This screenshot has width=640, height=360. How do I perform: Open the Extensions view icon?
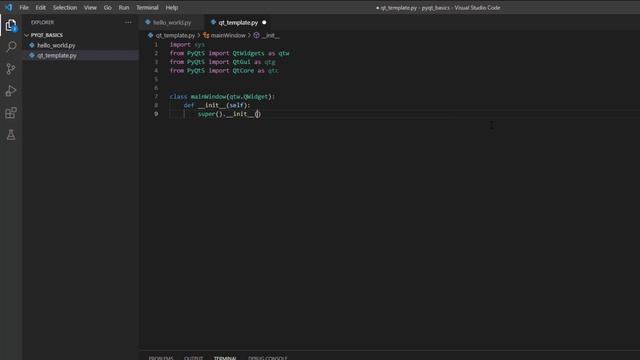point(11,113)
